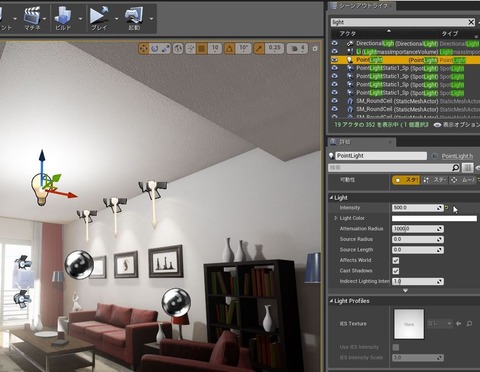Use selected asset arrow for IES Texture
This screenshot has width=480, height=372.
(x=459, y=324)
